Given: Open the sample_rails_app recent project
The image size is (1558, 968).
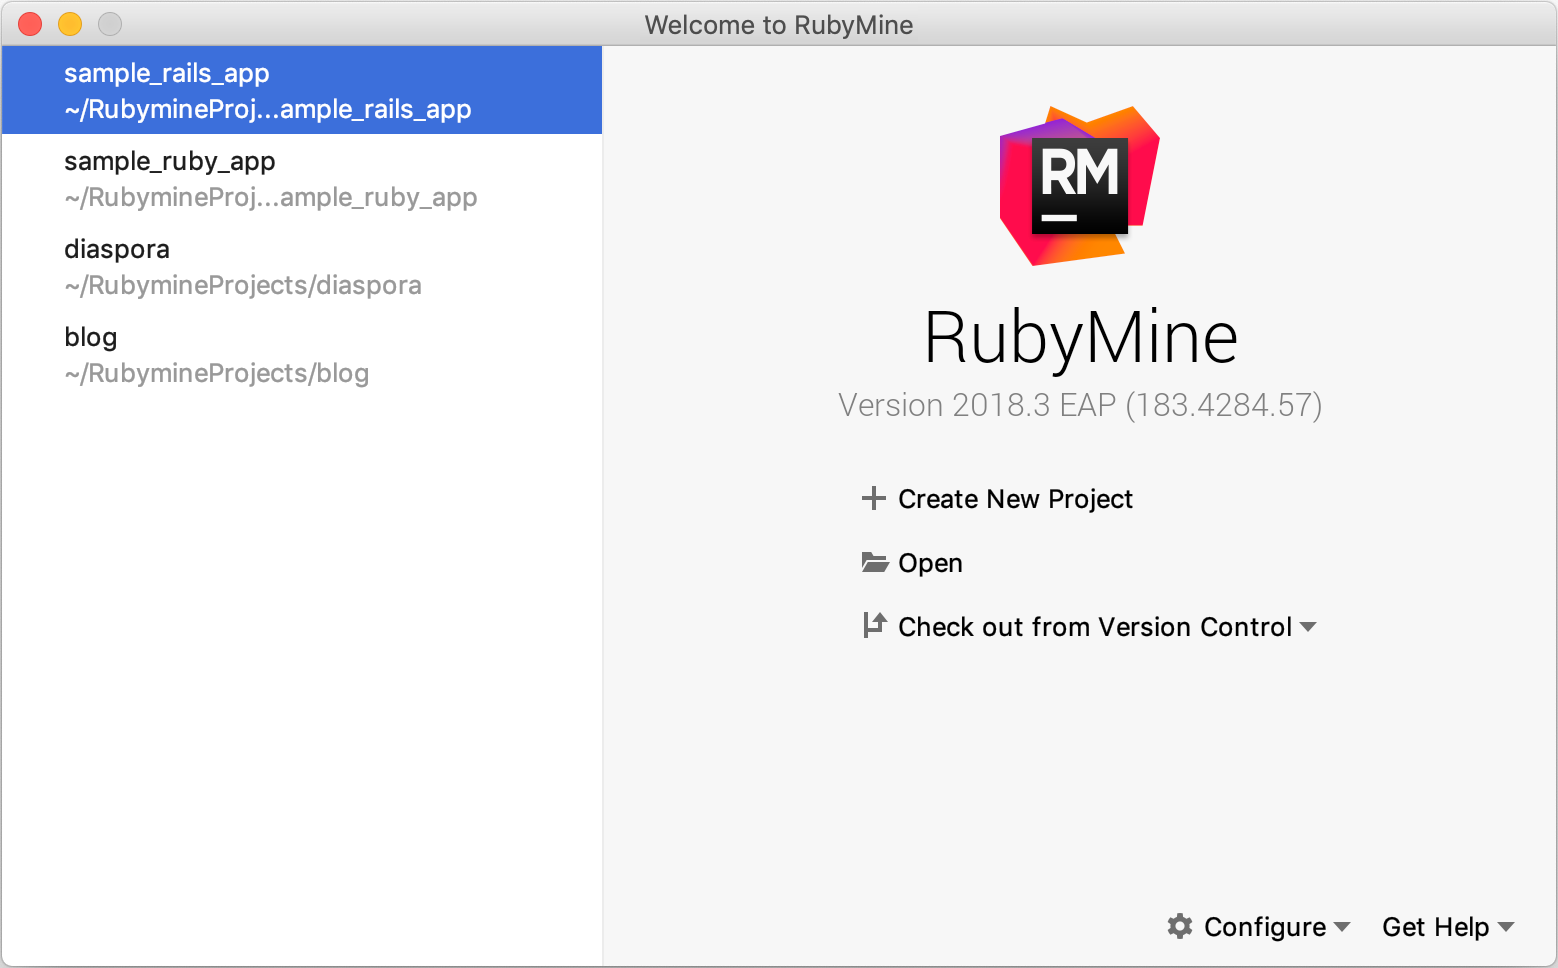Looking at the screenshot, I should [x=302, y=90].
